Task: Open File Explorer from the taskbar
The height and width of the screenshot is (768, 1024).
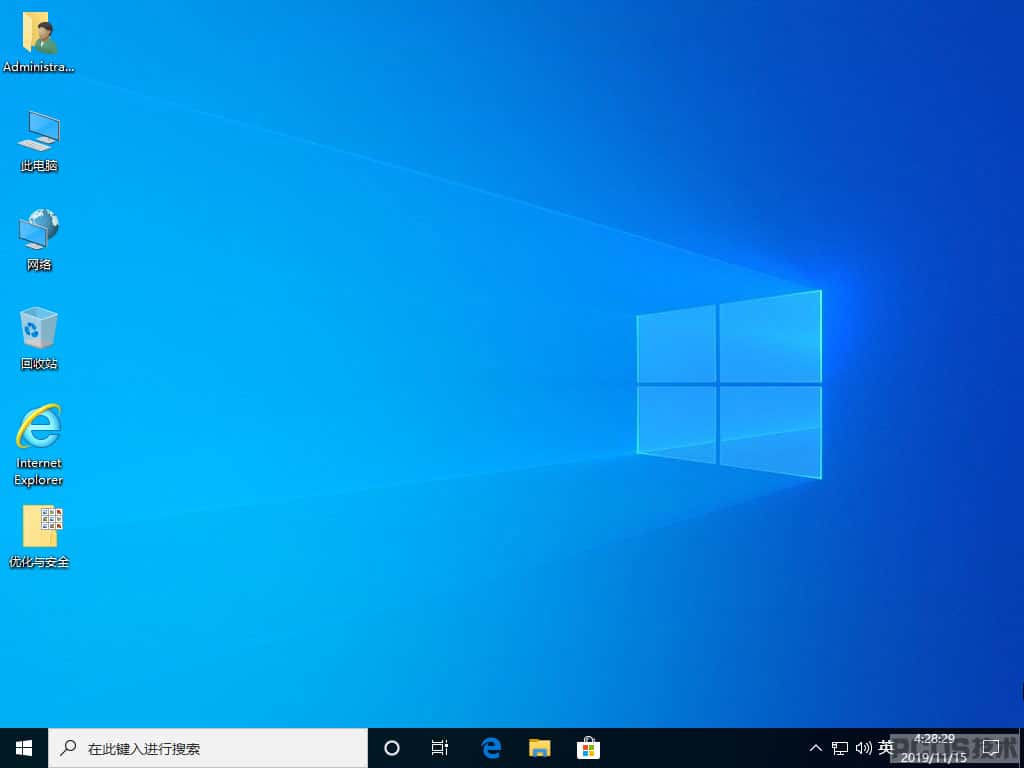Action: (x=539, y=748)
